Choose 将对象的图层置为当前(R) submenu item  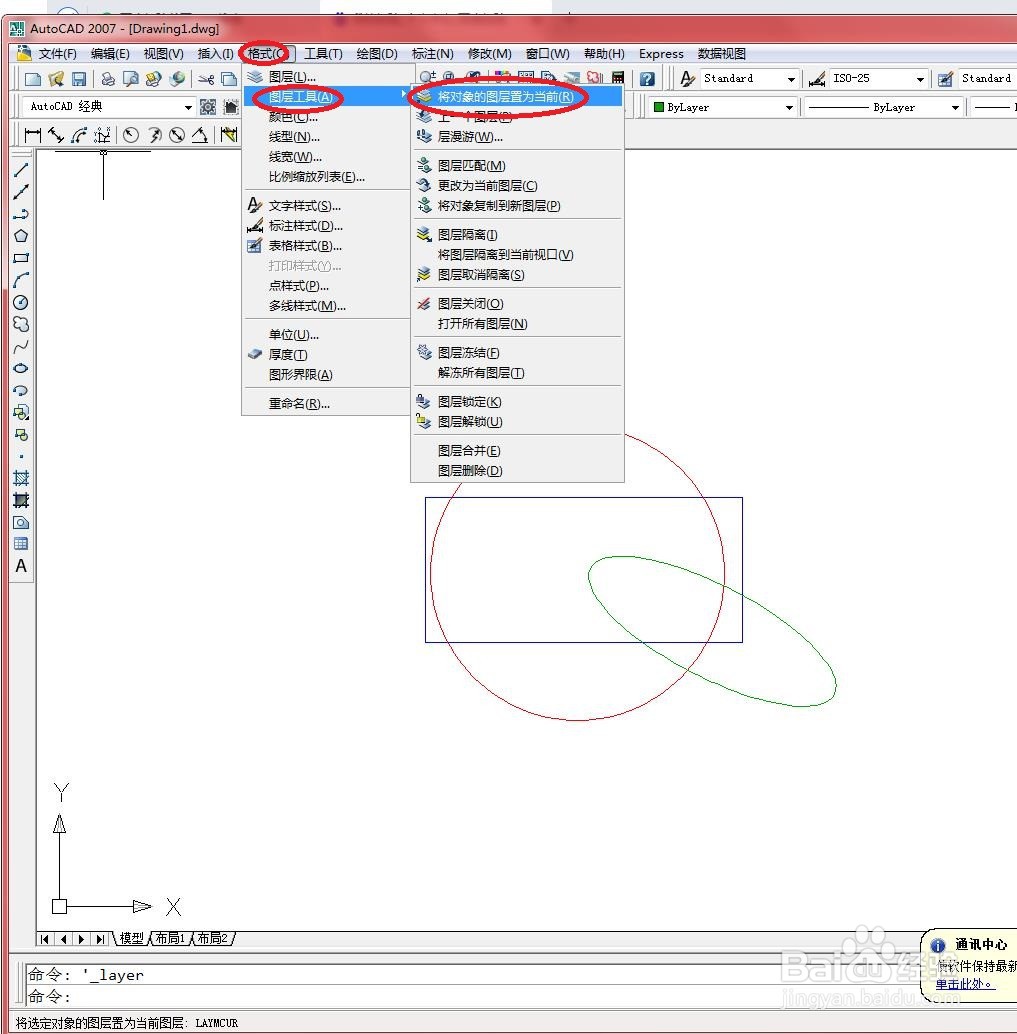[x=517, y=97]
